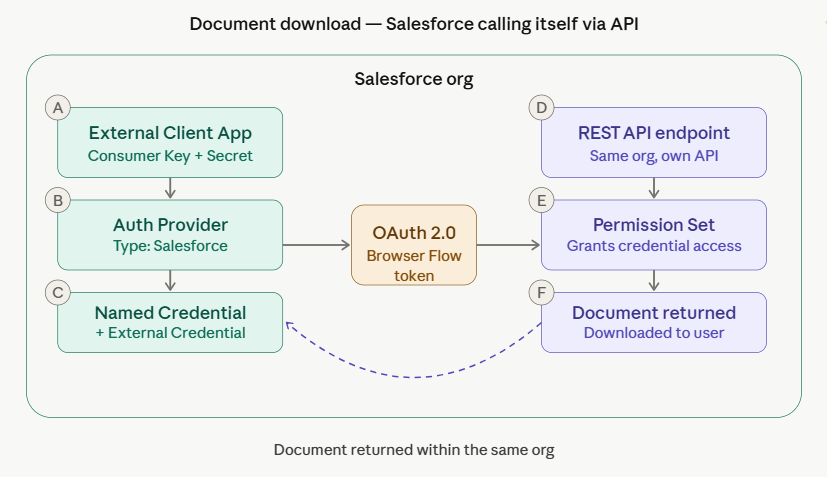Click the caption 'Document returned within the same org'

[x=414, y=450]
